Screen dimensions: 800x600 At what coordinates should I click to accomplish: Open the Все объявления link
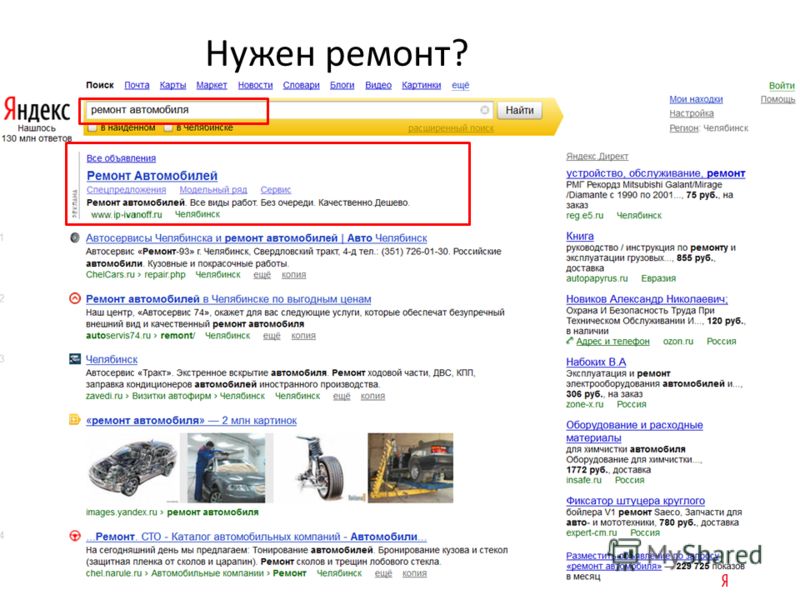[121, 158]
